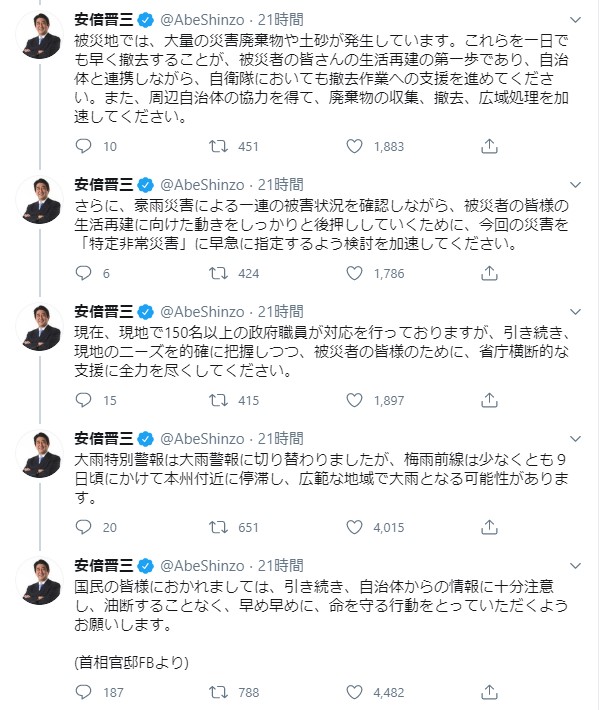The image size is (607, 710).
Task: Click @AbeShinzo handle on the last tweet
Action: tap(202, 566)
